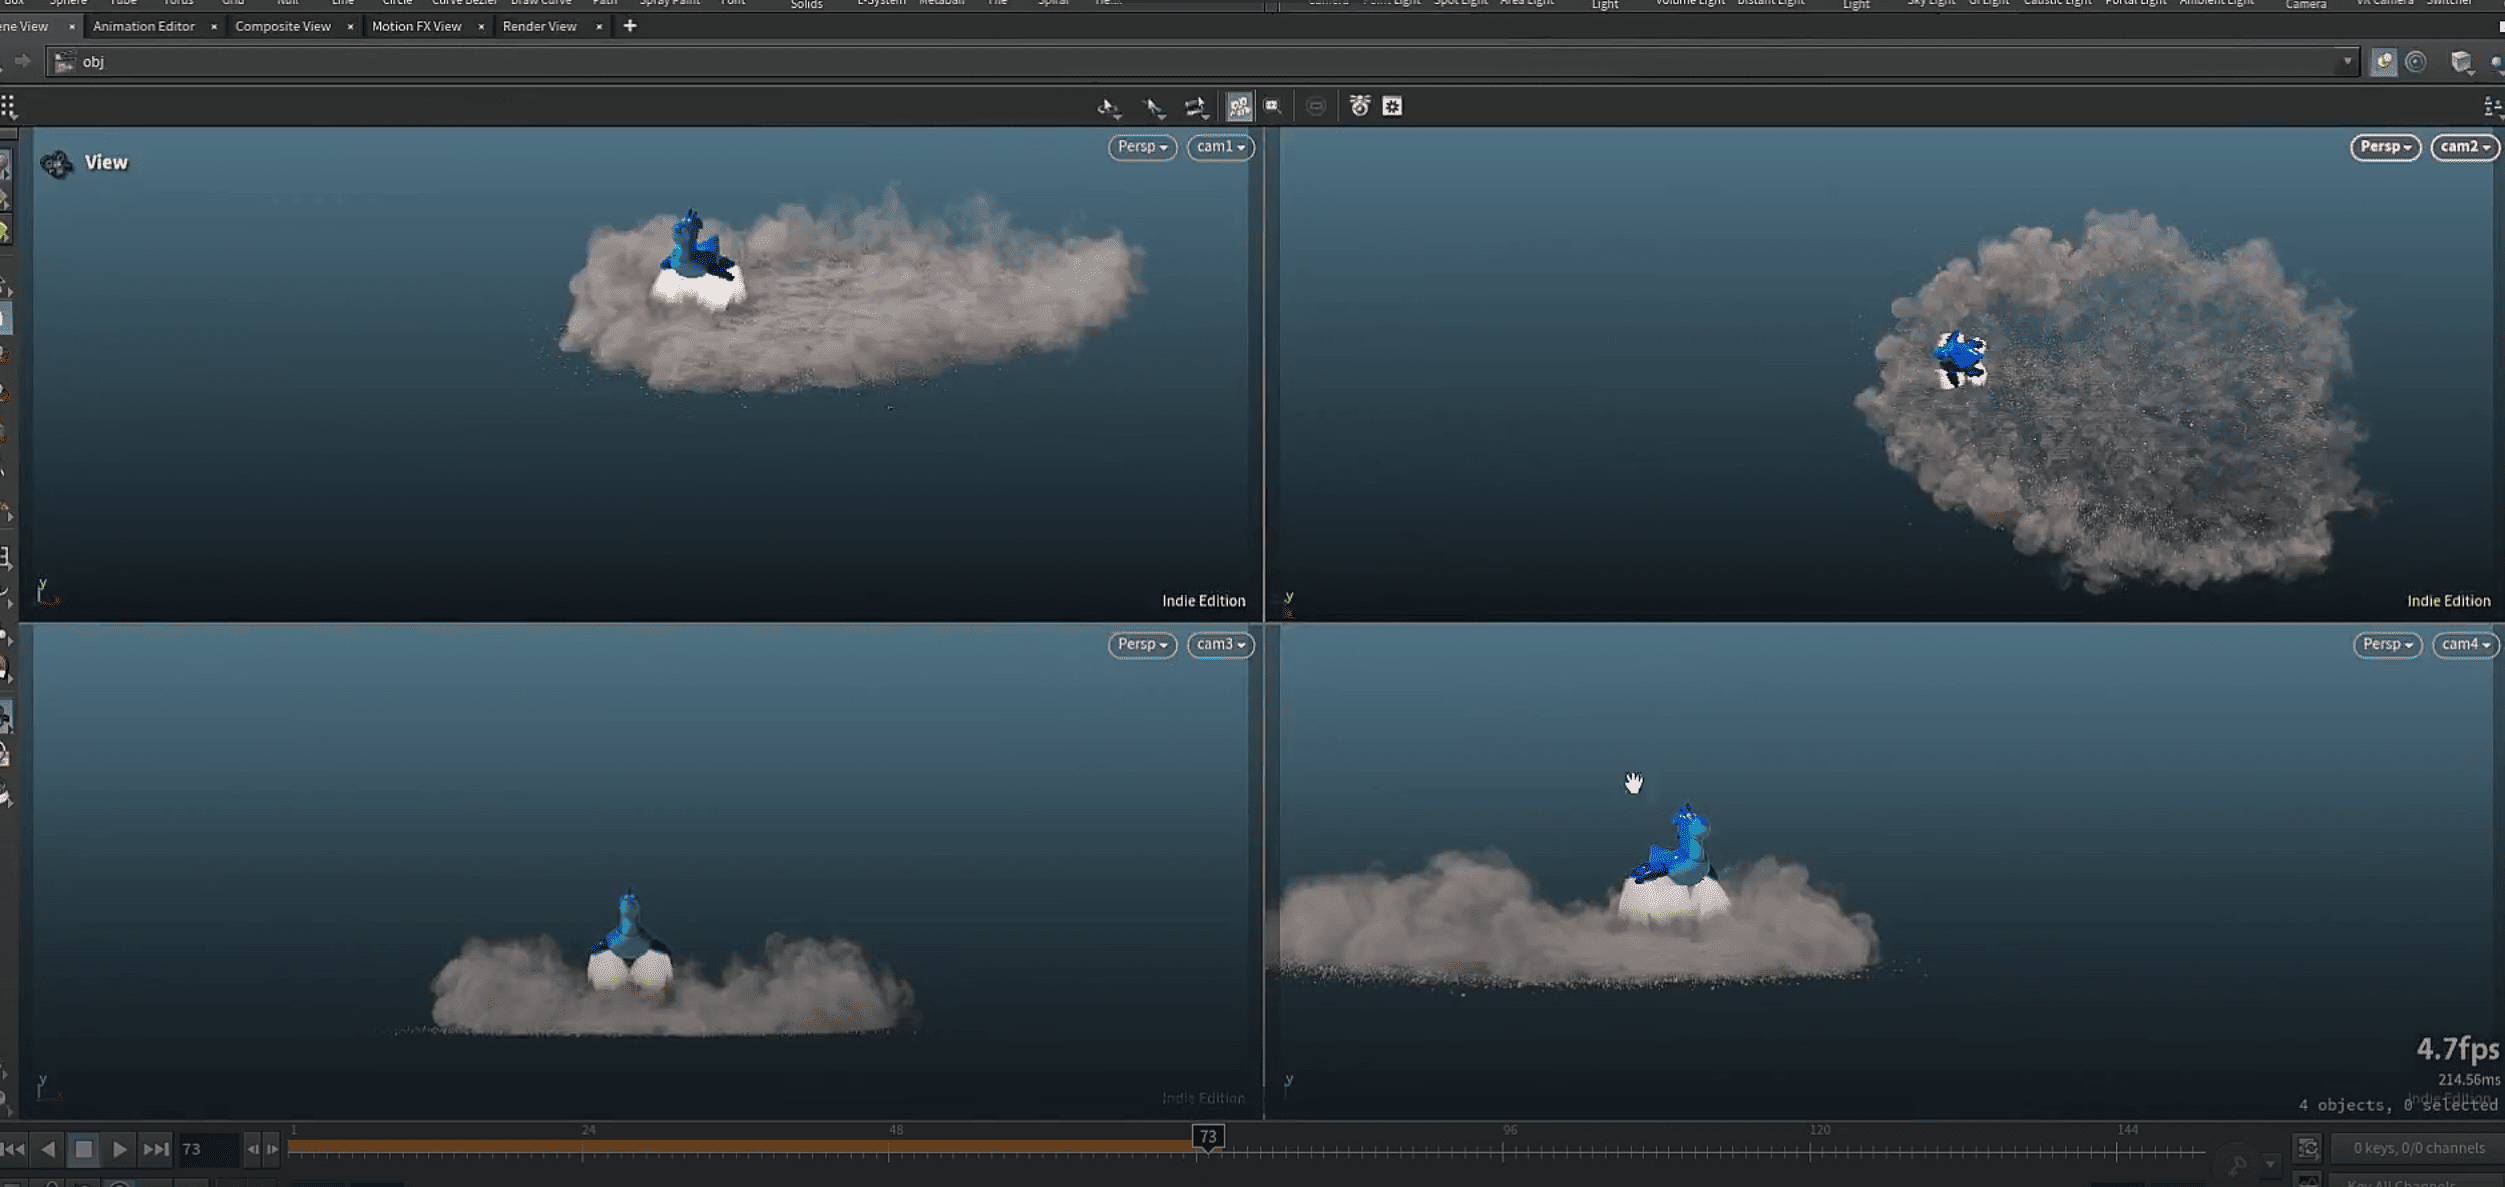
Task: Open the cam3 camera dropdown
Action: tap(1220, 644)
